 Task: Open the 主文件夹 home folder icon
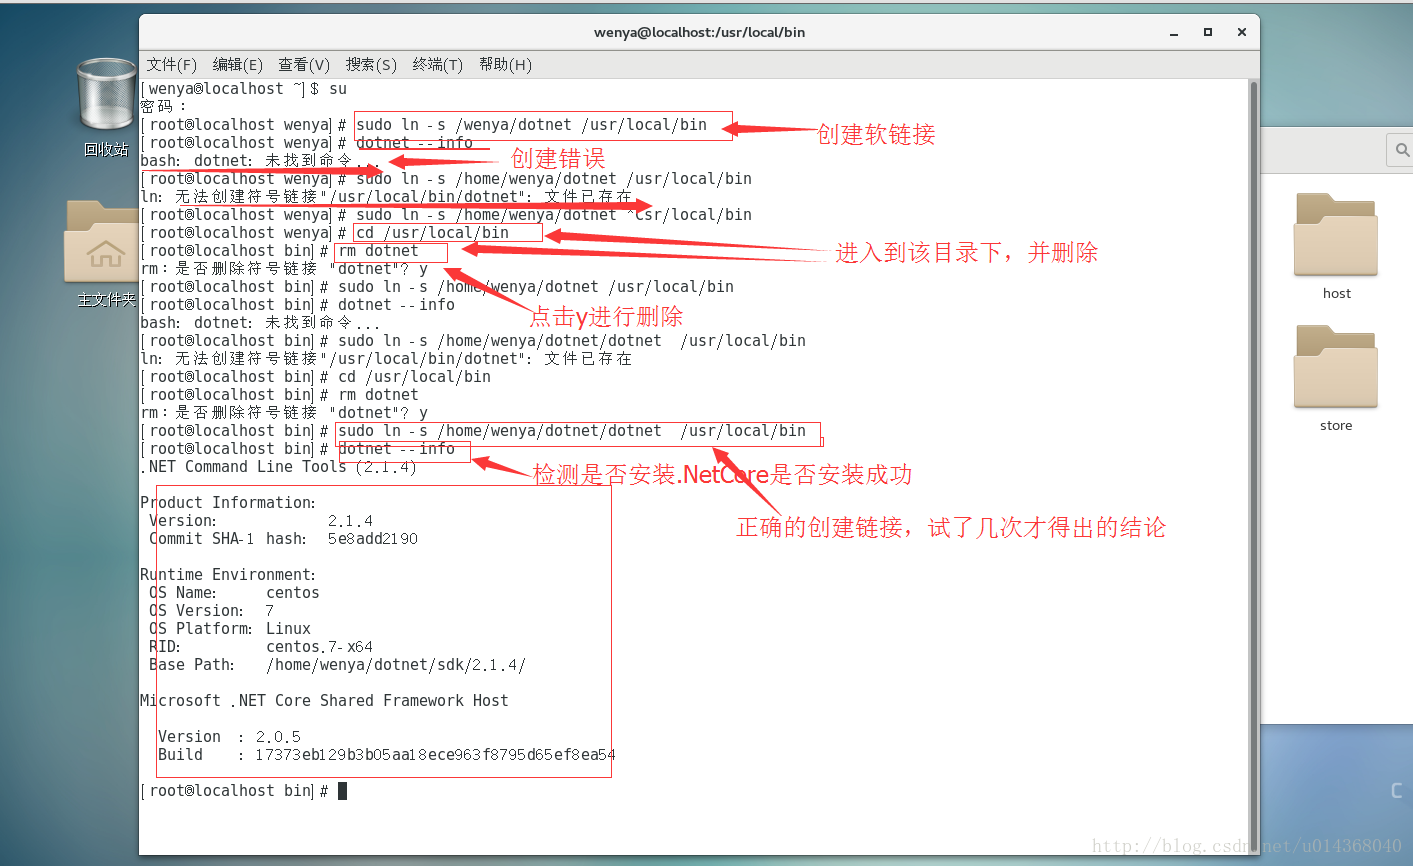[104, 240]
